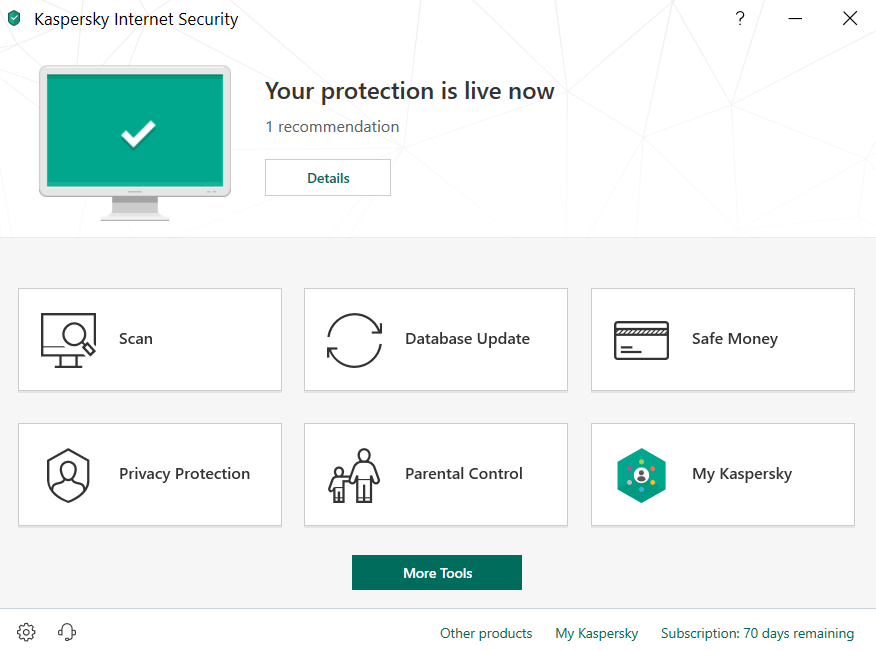Open the Other products link
This screenshot has height=650, width=876.
[x=486, y=633]
